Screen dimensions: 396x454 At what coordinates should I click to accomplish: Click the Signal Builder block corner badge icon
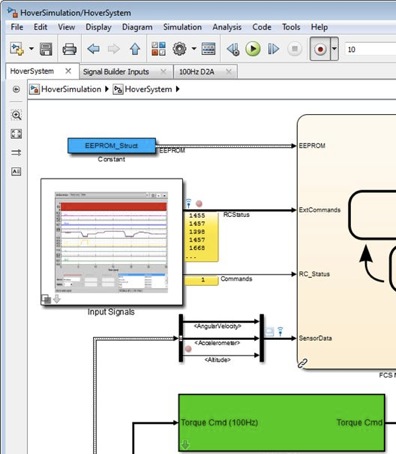46,299
